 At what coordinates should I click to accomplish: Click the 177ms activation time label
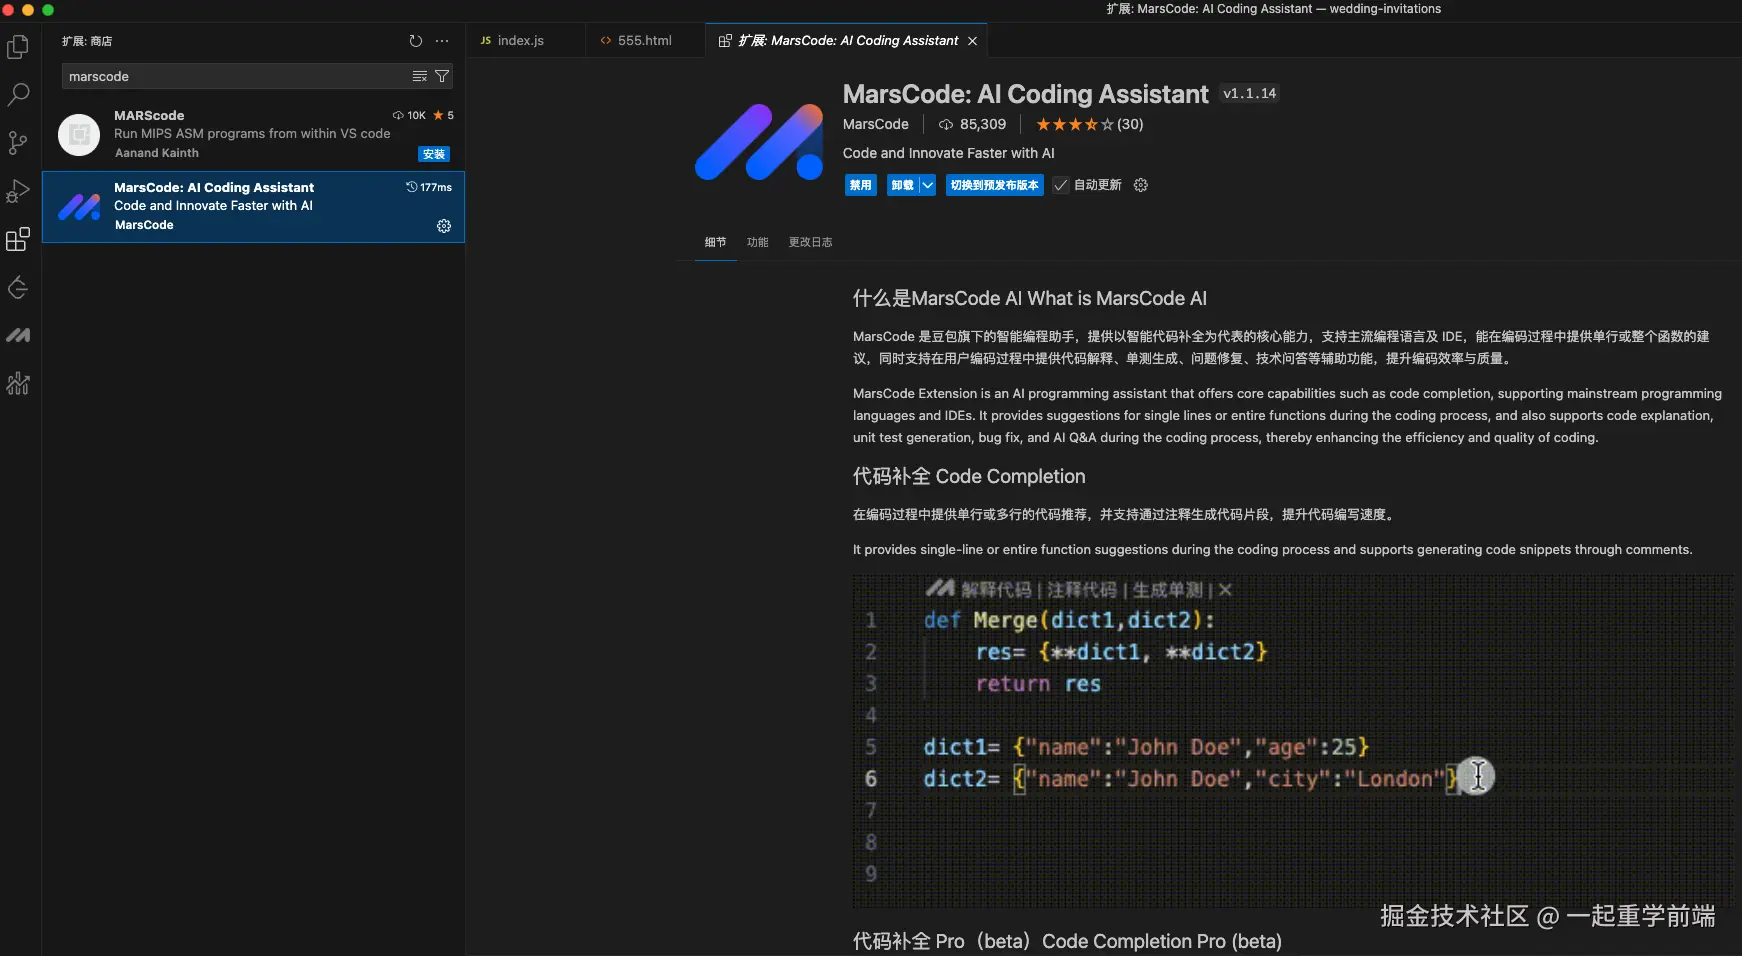coord(429,187)
